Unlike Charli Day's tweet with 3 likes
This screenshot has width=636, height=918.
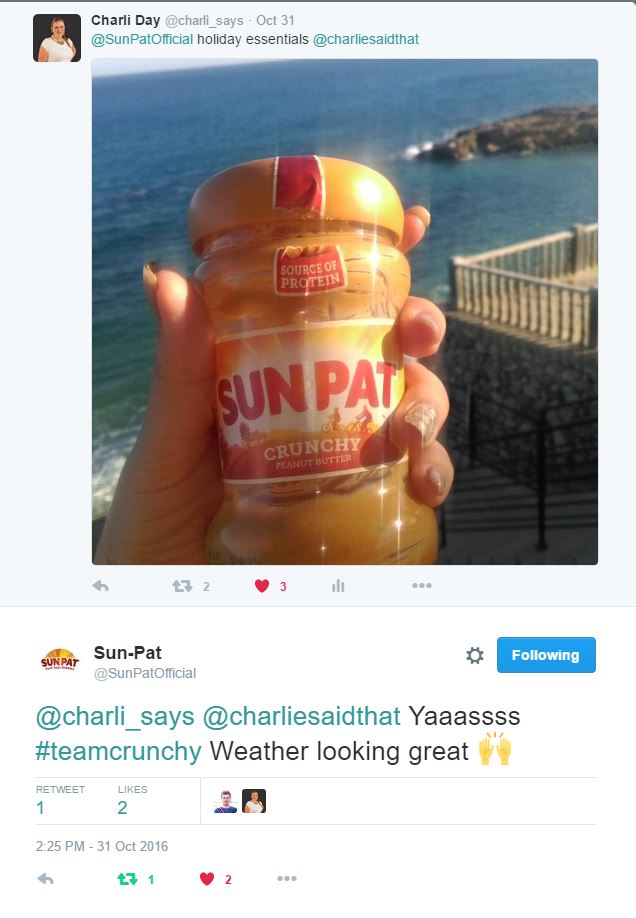click(x=262, y=585)
